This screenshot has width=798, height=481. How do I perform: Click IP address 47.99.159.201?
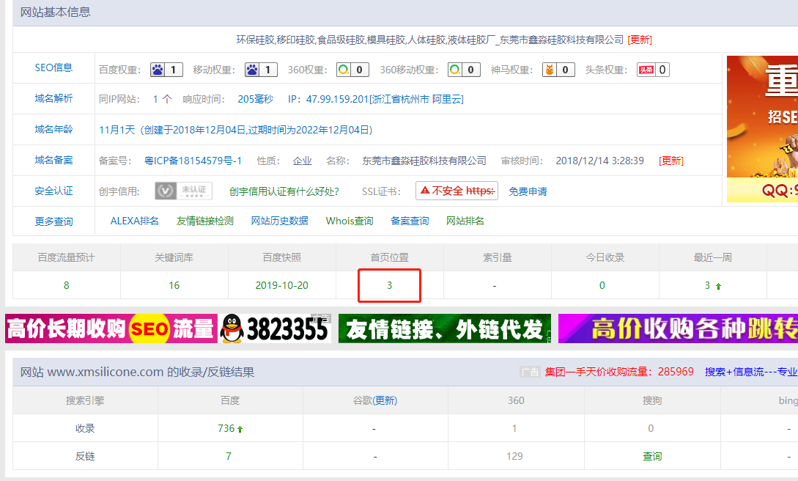coord(337,99)
